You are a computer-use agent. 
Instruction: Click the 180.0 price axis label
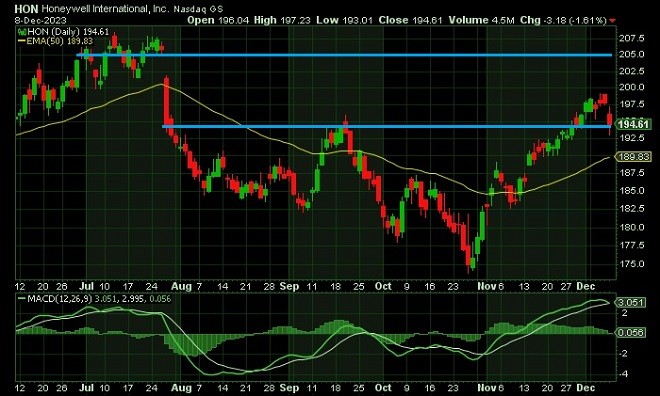(x=631, y=227)
